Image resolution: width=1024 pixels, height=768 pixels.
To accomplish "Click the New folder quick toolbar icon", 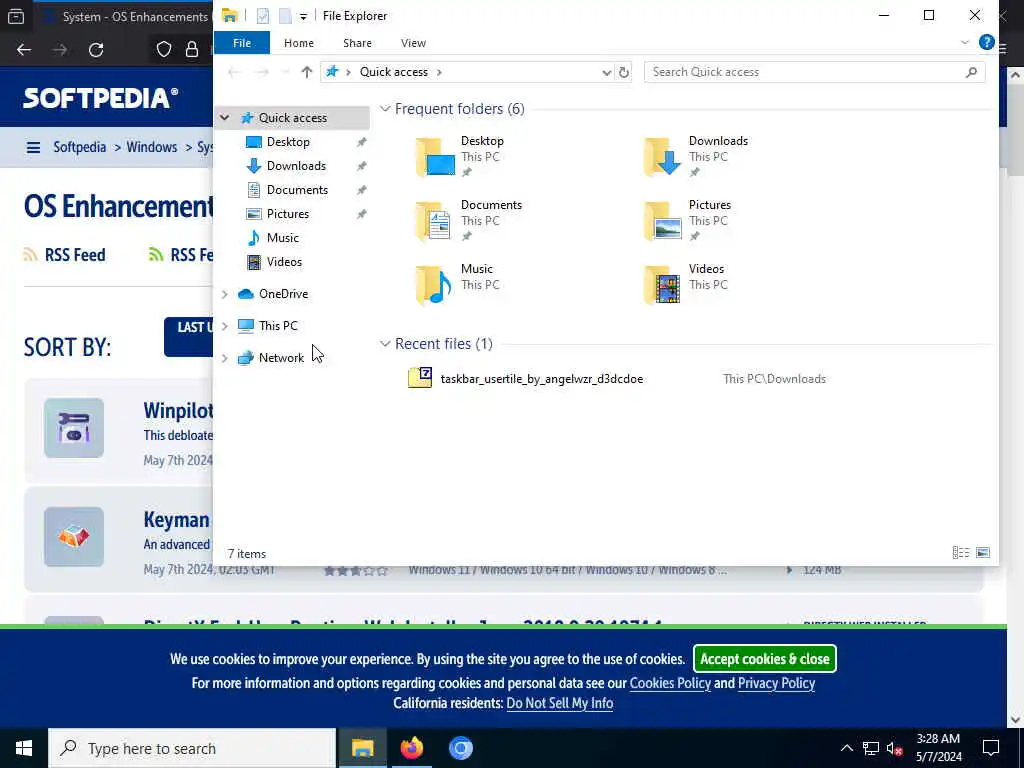I will coord(285,16).
